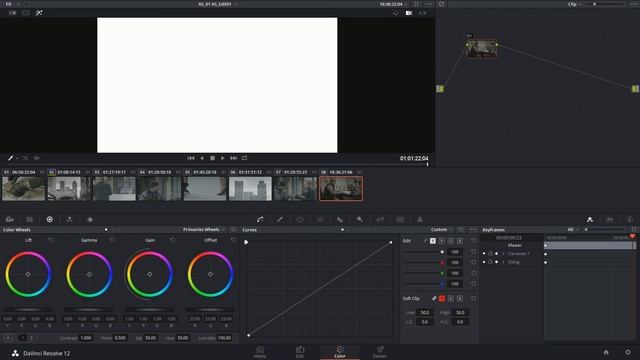
Task: Show the Keyframes palette icon
Action: click(590, 220)
